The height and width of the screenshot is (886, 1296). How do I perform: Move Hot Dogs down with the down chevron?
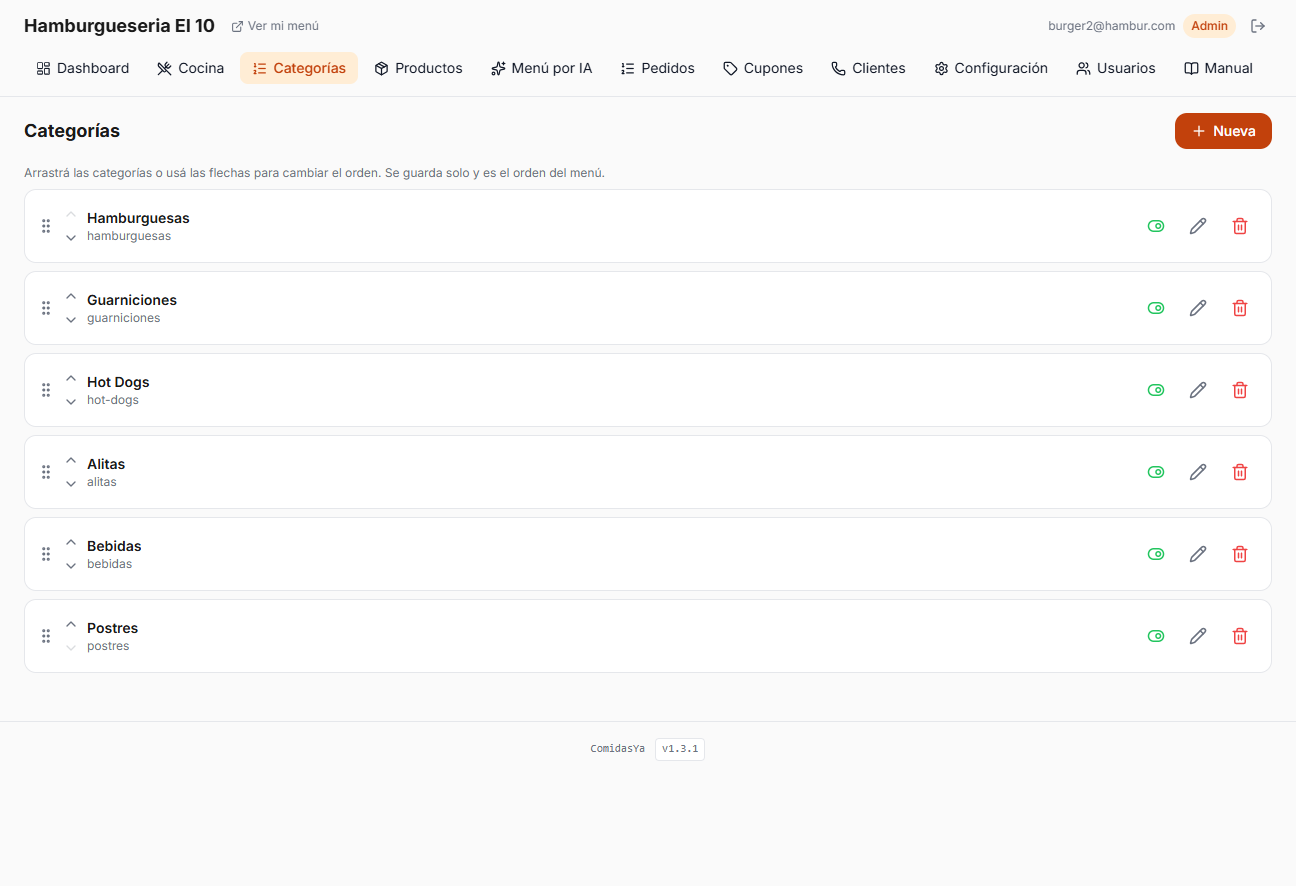[x=71, y=402]
